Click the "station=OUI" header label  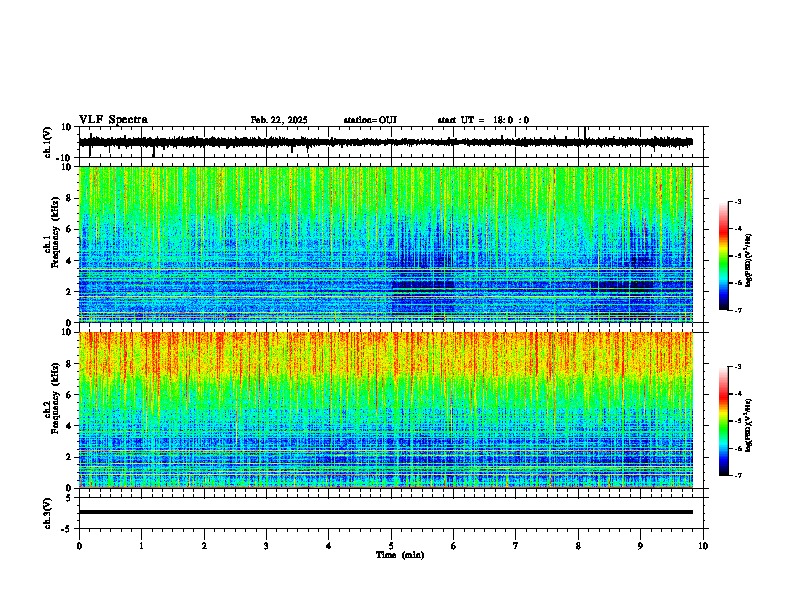(370, 120)
